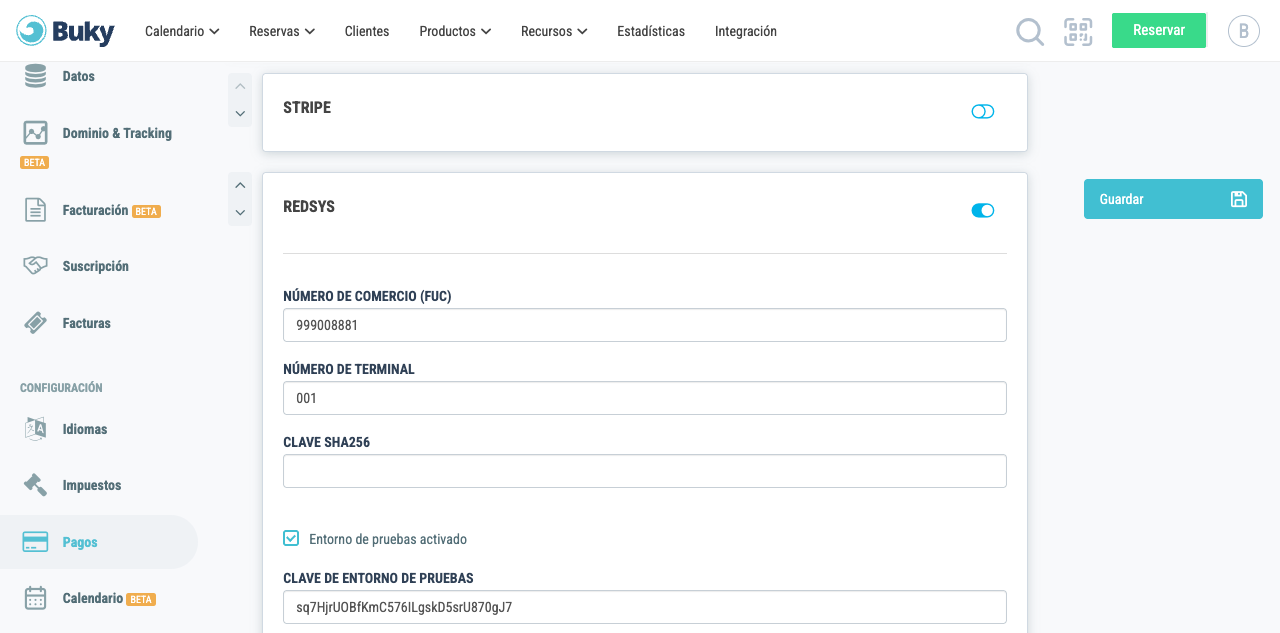Open the Facturas sidebar link
Image resolution: width=1280 pixels, height=633 pixels.
point(87,323)
